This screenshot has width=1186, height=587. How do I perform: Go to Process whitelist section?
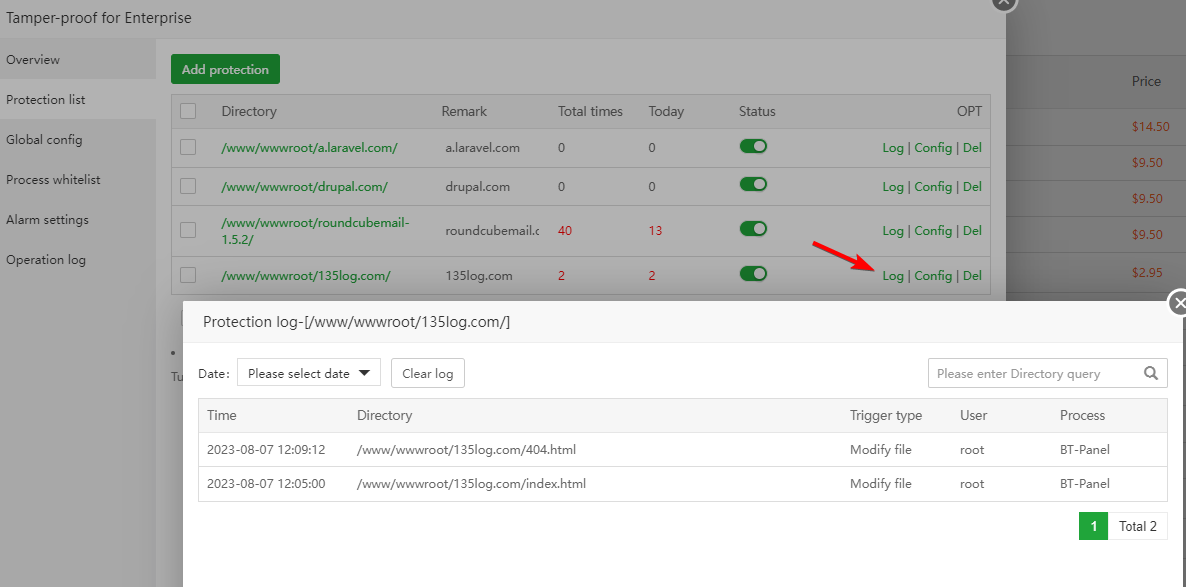(x=53, y=180)
